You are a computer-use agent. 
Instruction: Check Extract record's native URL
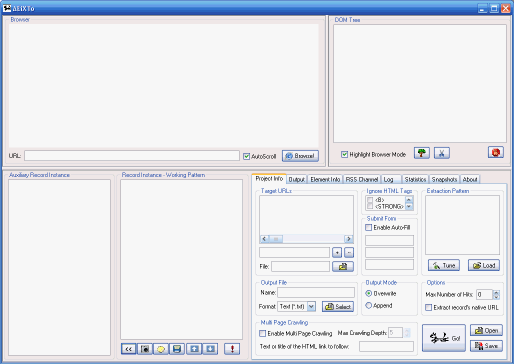click(429, 307)
